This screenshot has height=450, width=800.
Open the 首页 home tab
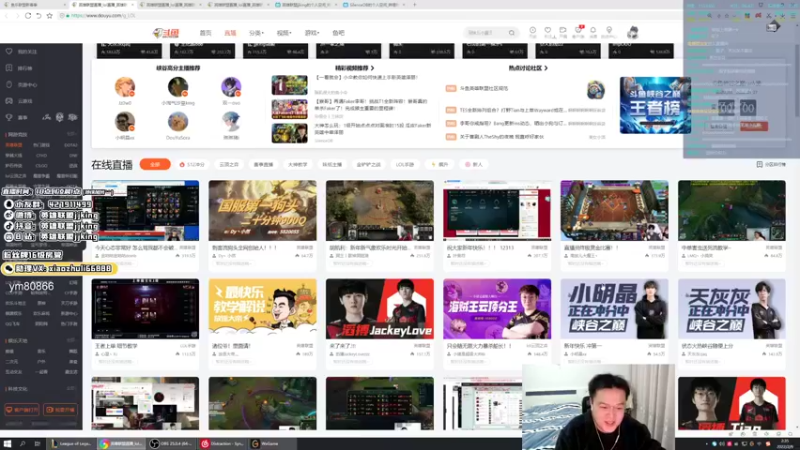point(206,33)
